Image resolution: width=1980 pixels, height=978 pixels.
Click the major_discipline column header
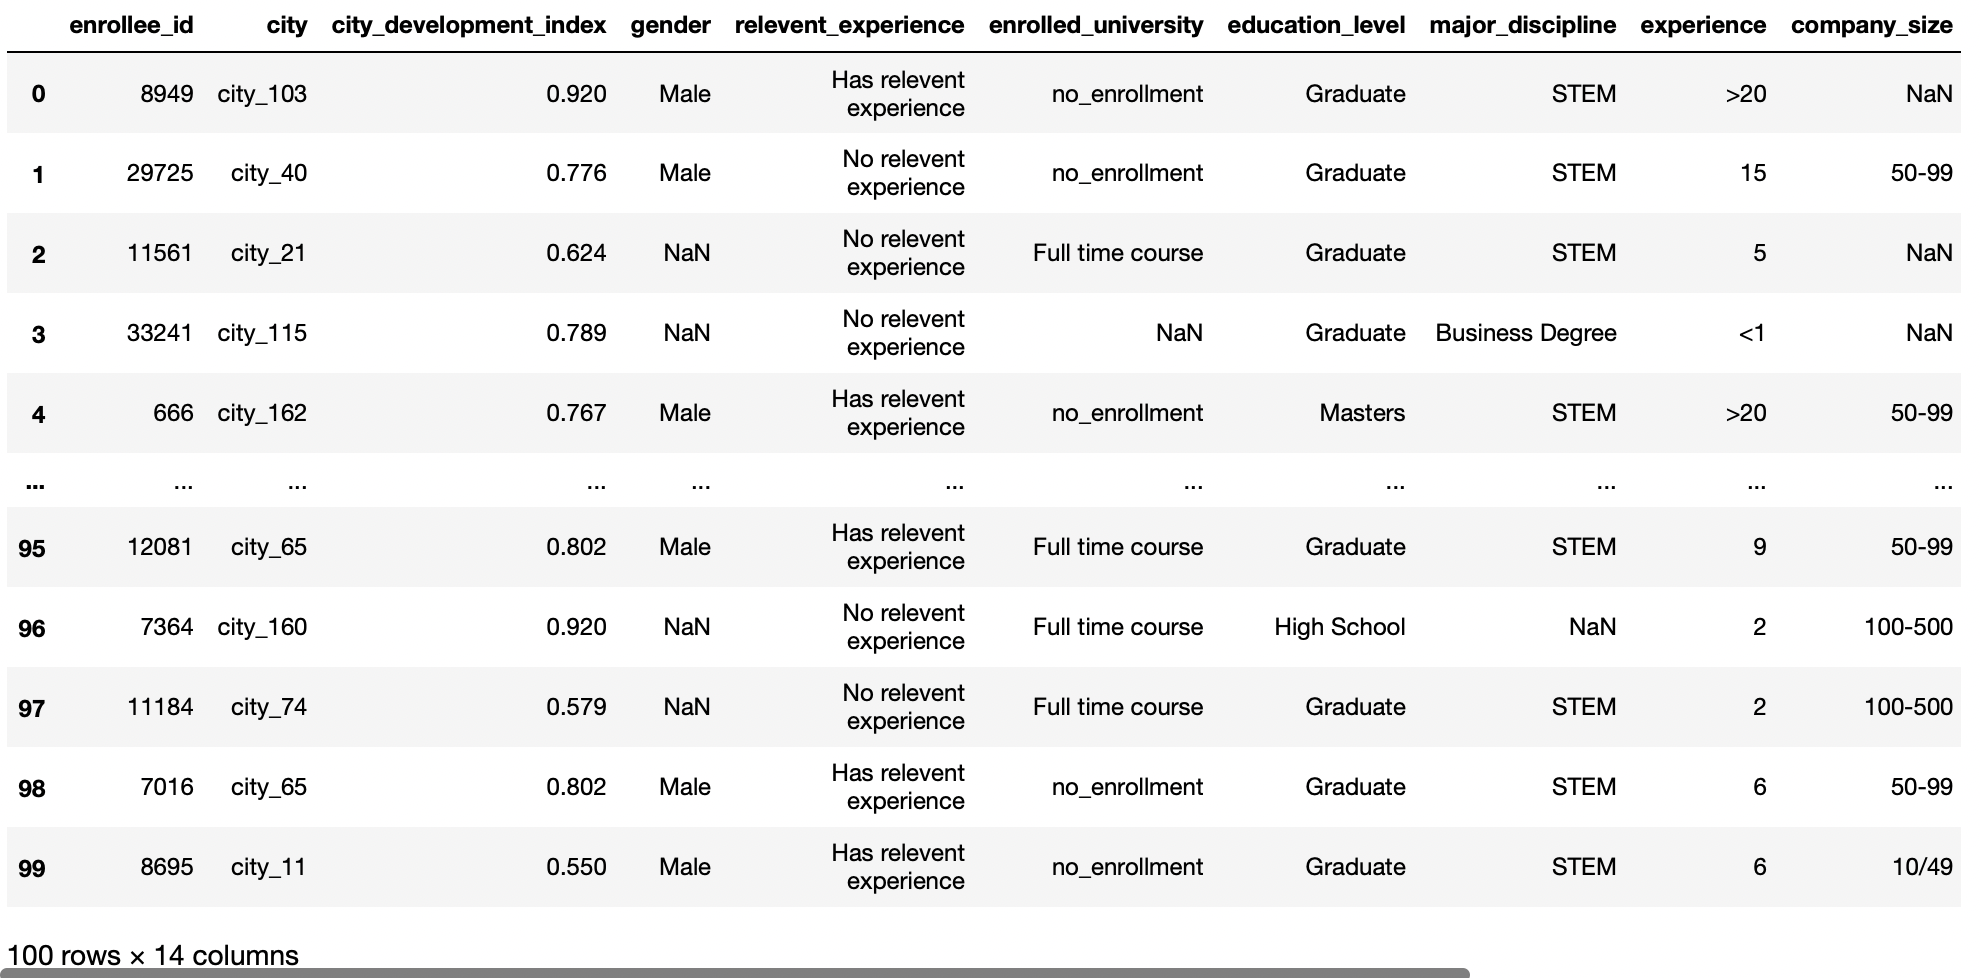(1522, 25)
